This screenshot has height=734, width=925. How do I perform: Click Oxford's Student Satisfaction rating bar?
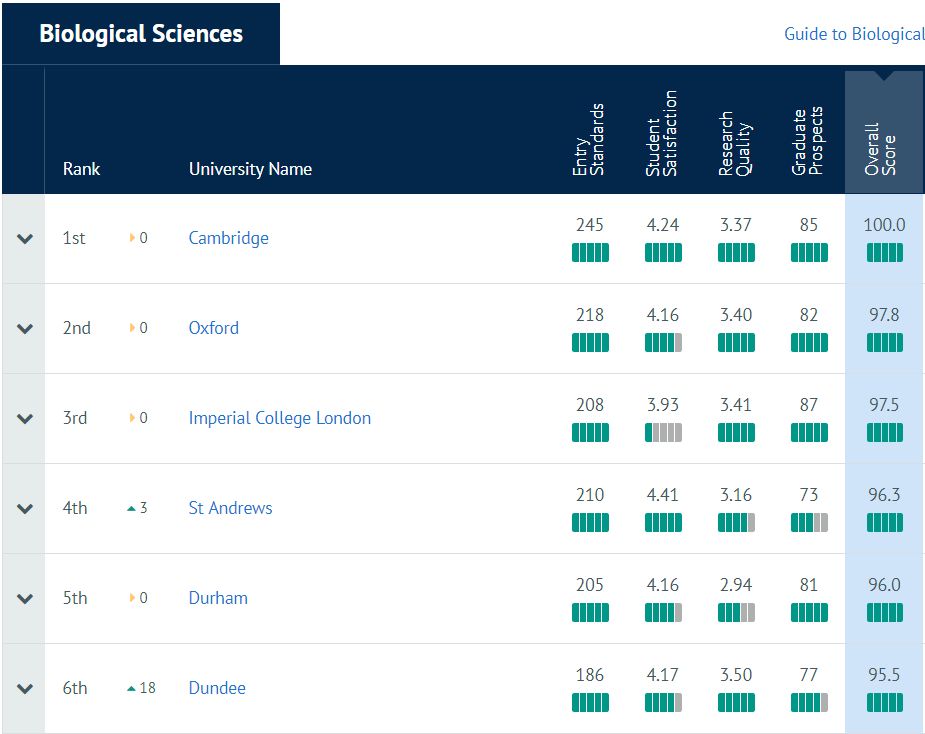click(663, 343)
